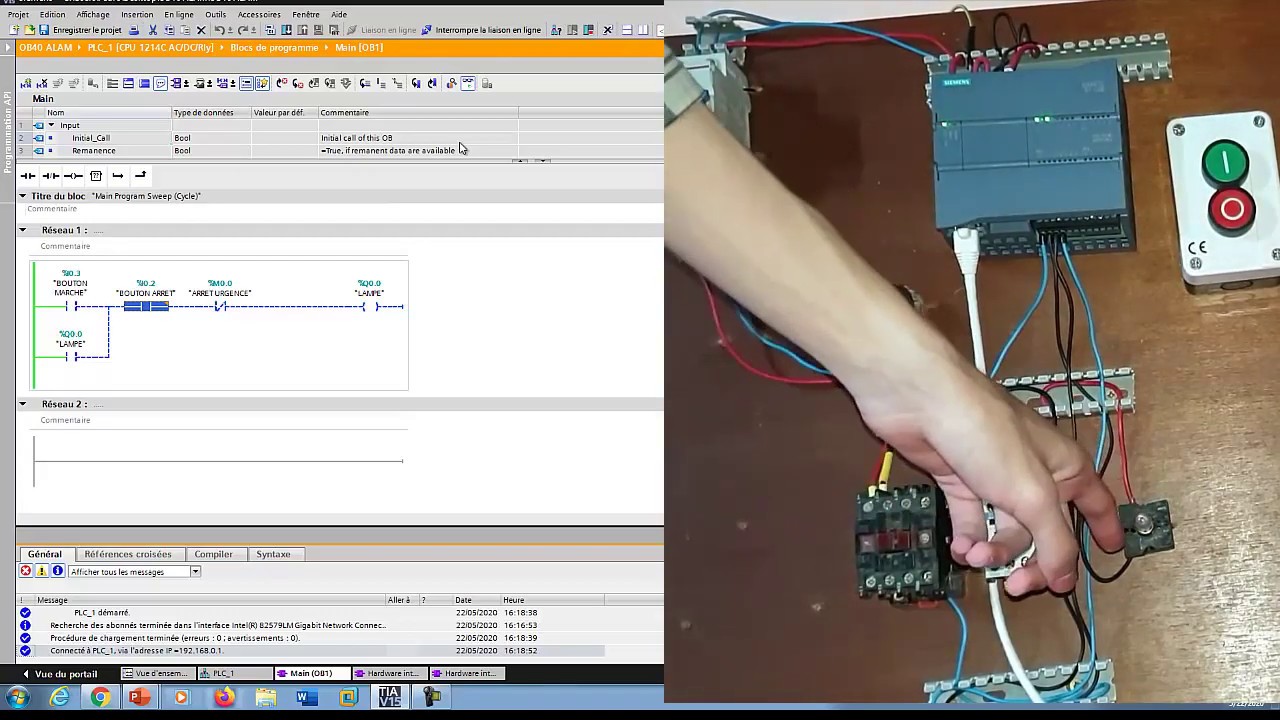Click the Delete X icon in main toolbar

201,30
